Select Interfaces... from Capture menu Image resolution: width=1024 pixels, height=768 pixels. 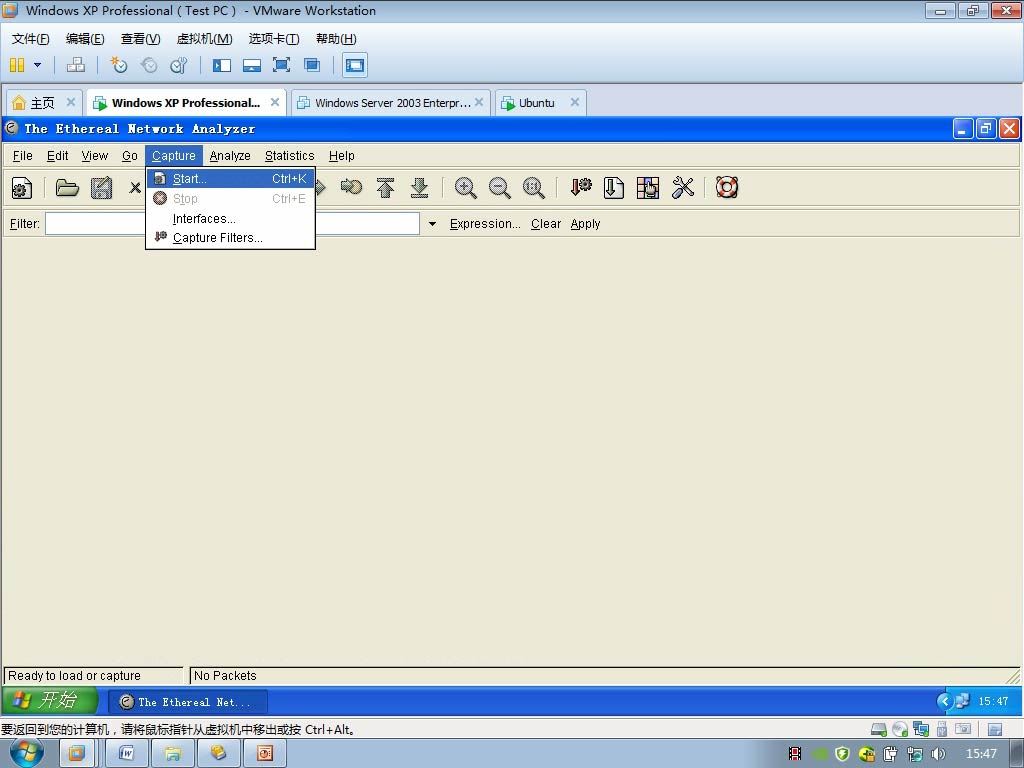pyautogui.click(x=231, y=219)
